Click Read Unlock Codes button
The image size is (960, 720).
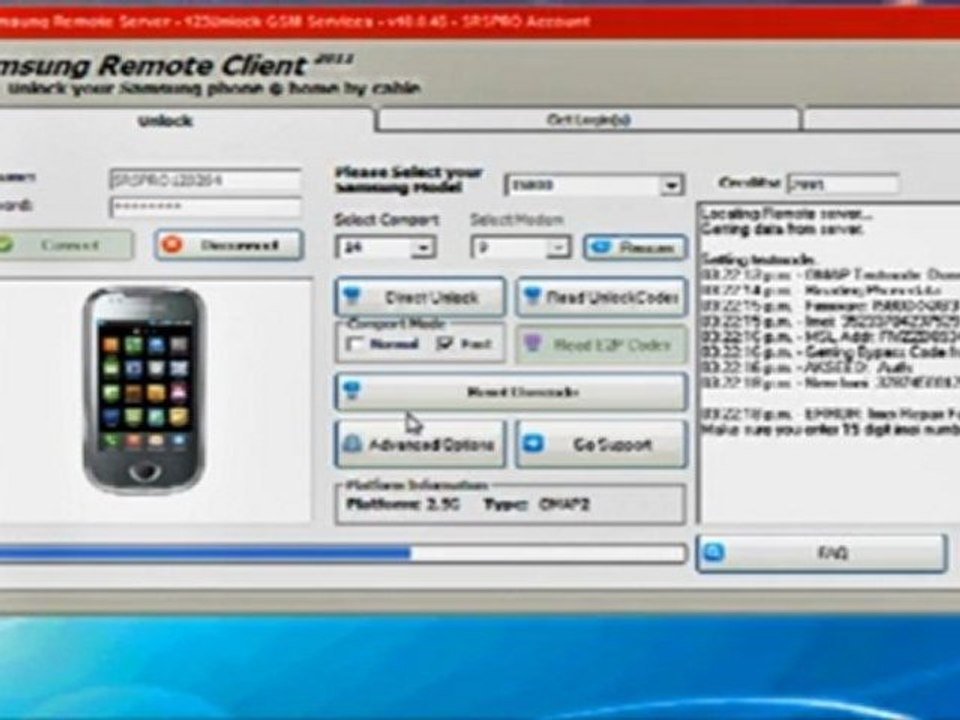(x=601, y=298)
